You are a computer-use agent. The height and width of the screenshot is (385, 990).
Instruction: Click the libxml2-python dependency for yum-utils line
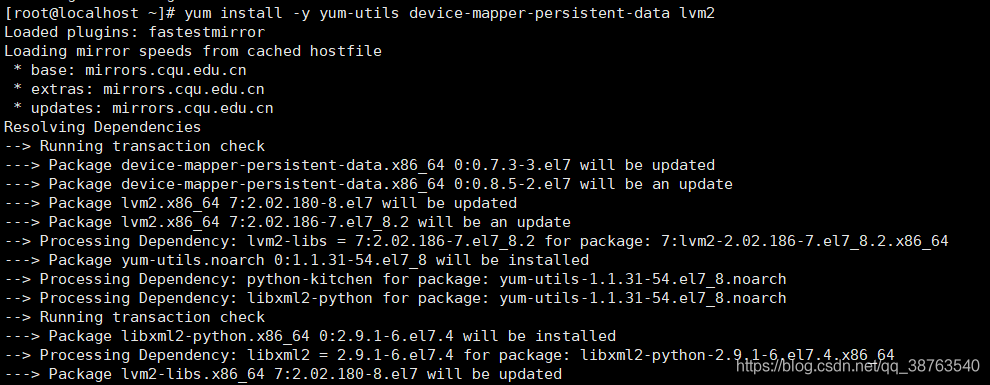pos(395,297)
